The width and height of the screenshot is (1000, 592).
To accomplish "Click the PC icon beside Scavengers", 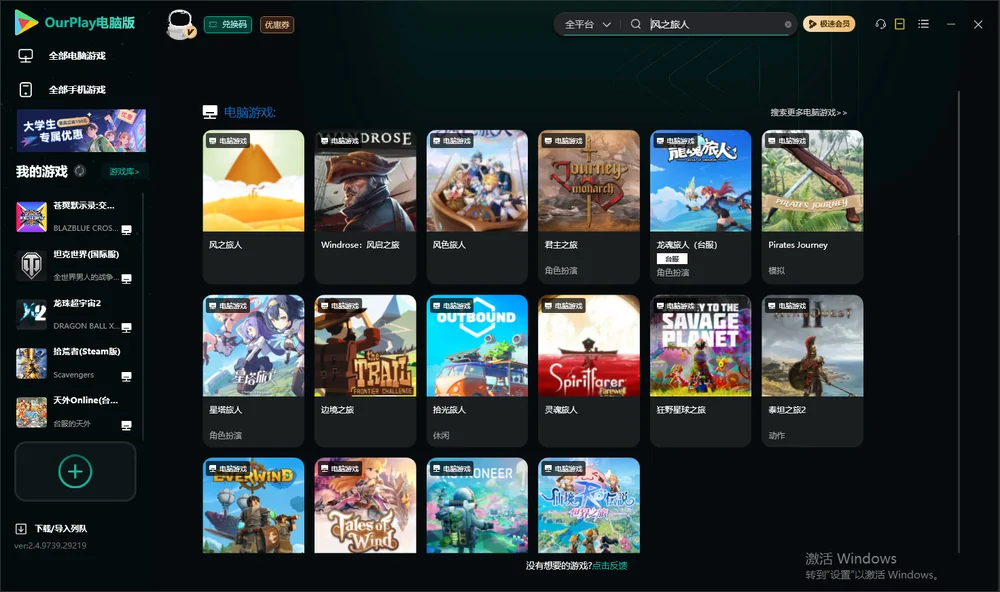I will coord(126,376).
